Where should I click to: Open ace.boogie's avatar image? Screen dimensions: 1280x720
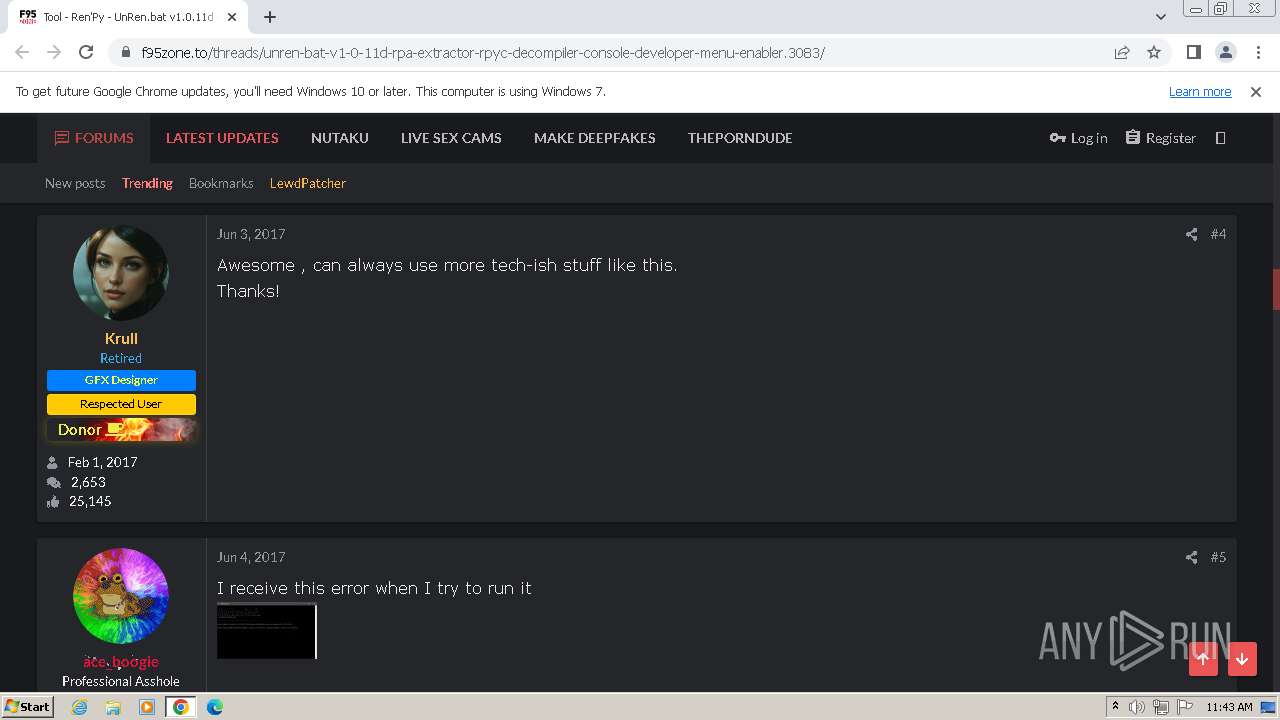[x=121, y=596]
